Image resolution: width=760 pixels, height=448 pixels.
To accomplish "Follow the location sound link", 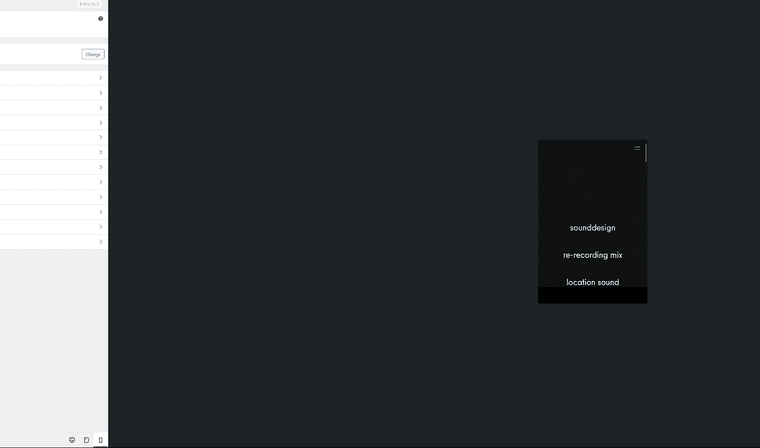I will tap(592, 282).
